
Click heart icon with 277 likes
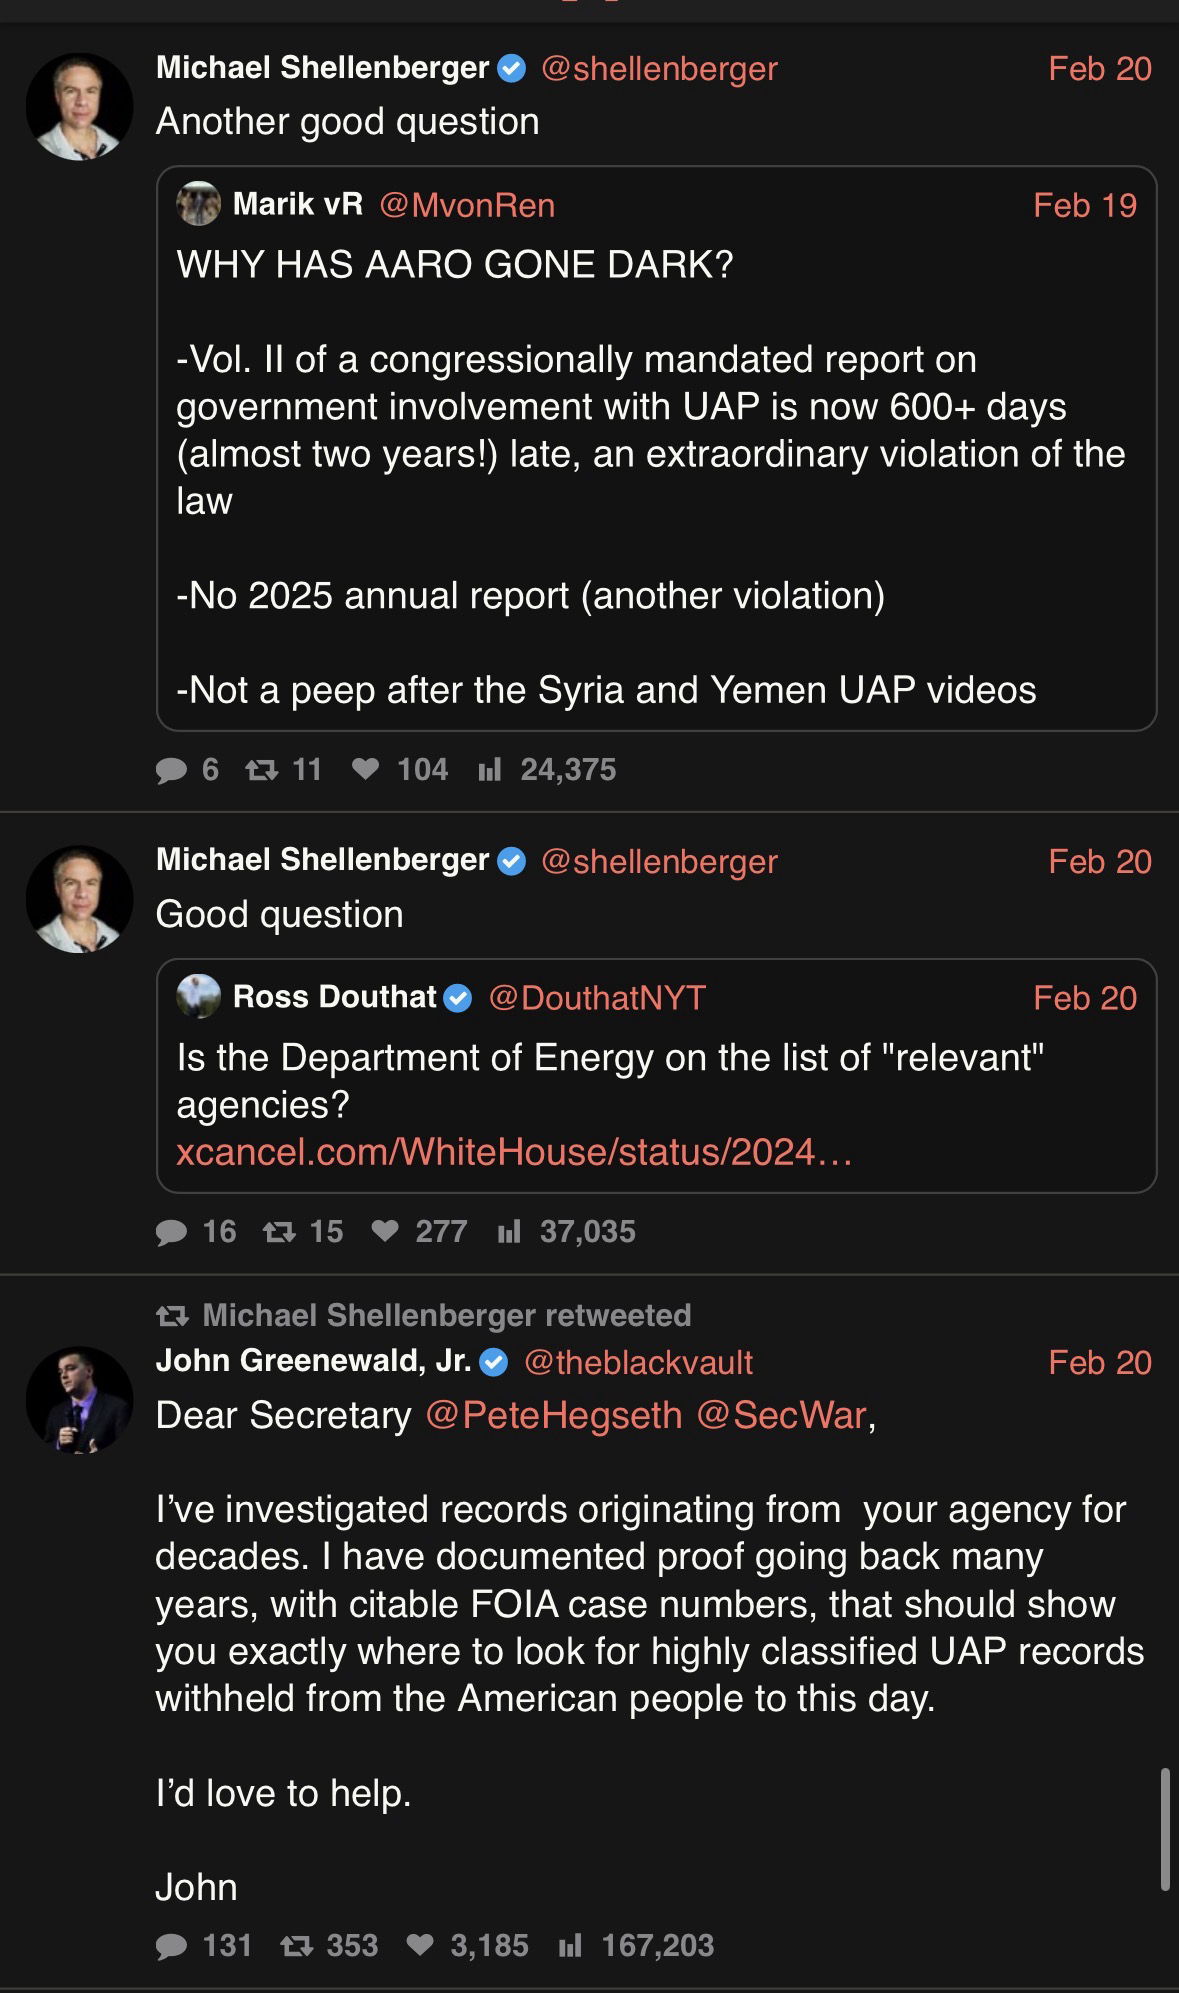coord(385,1232)
